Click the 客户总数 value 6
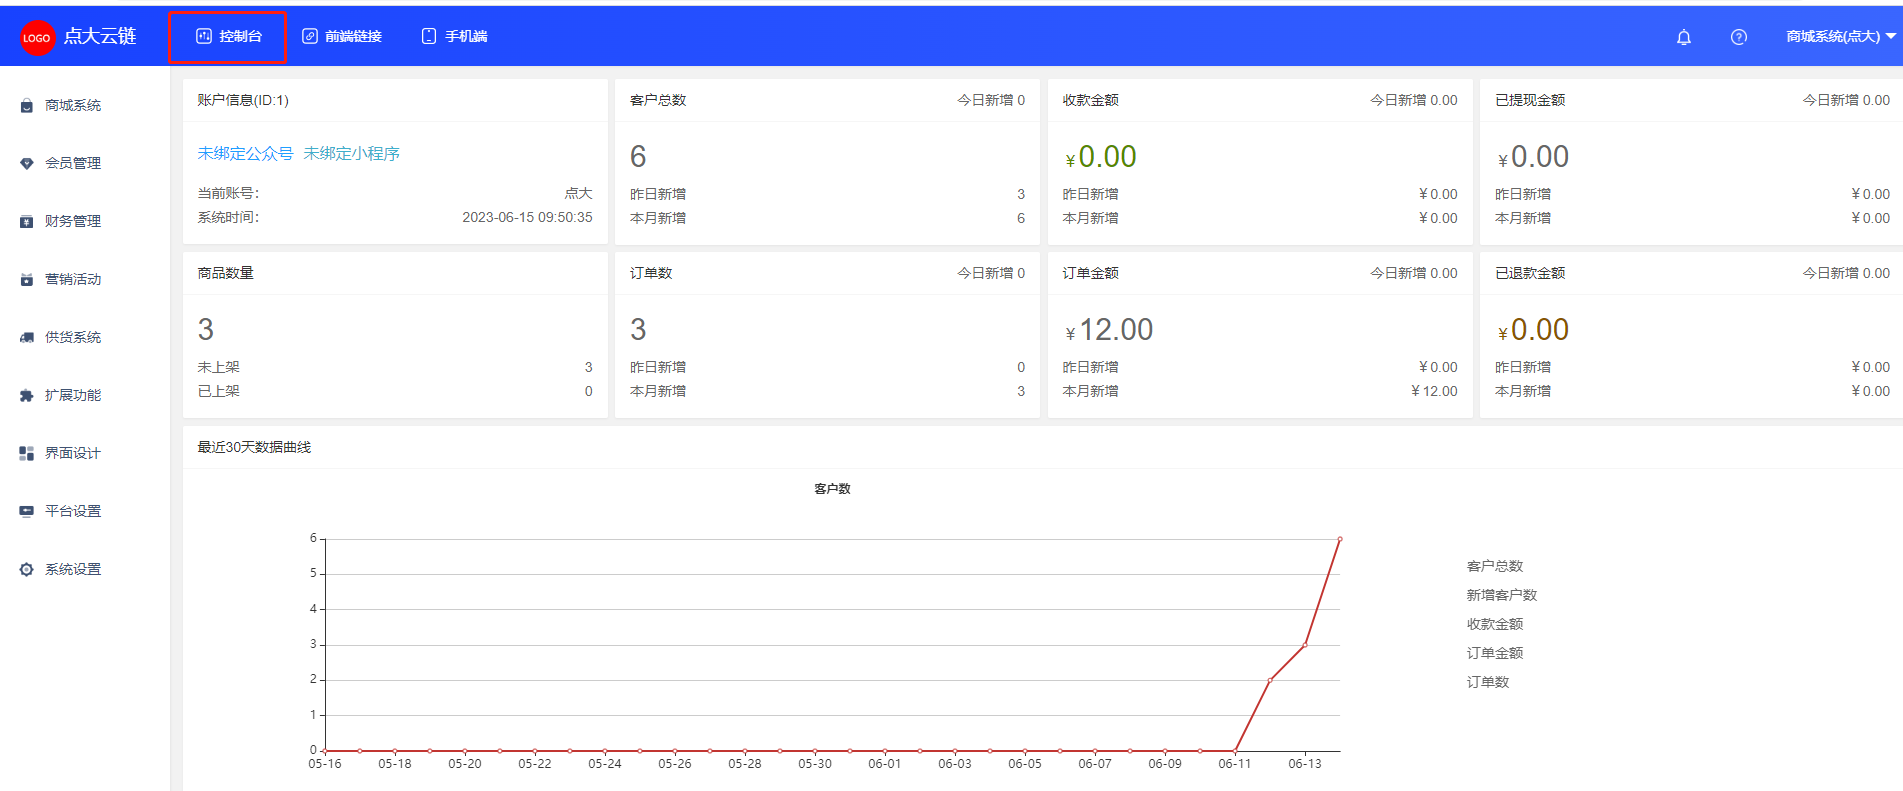This screenshot has height=791, width=1903. 638,156
